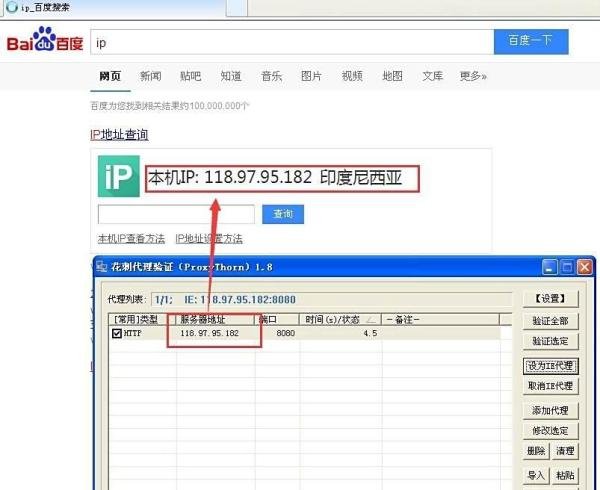
Task: Open the 知道 tab
Action: (x=231, y=76)
